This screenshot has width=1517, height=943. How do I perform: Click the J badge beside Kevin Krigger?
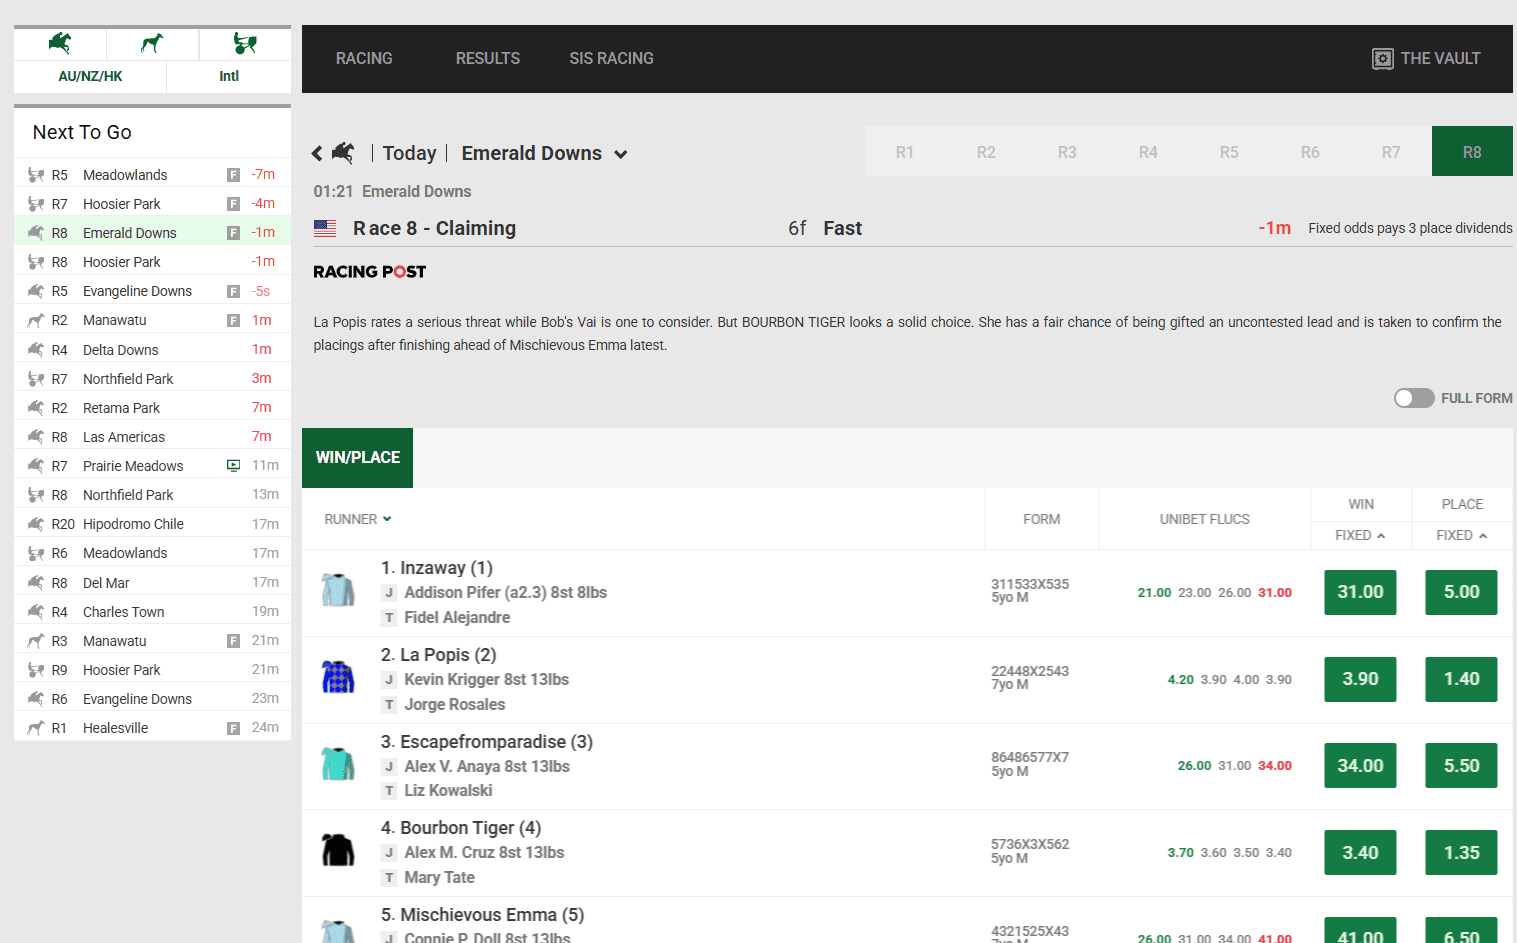389,680
